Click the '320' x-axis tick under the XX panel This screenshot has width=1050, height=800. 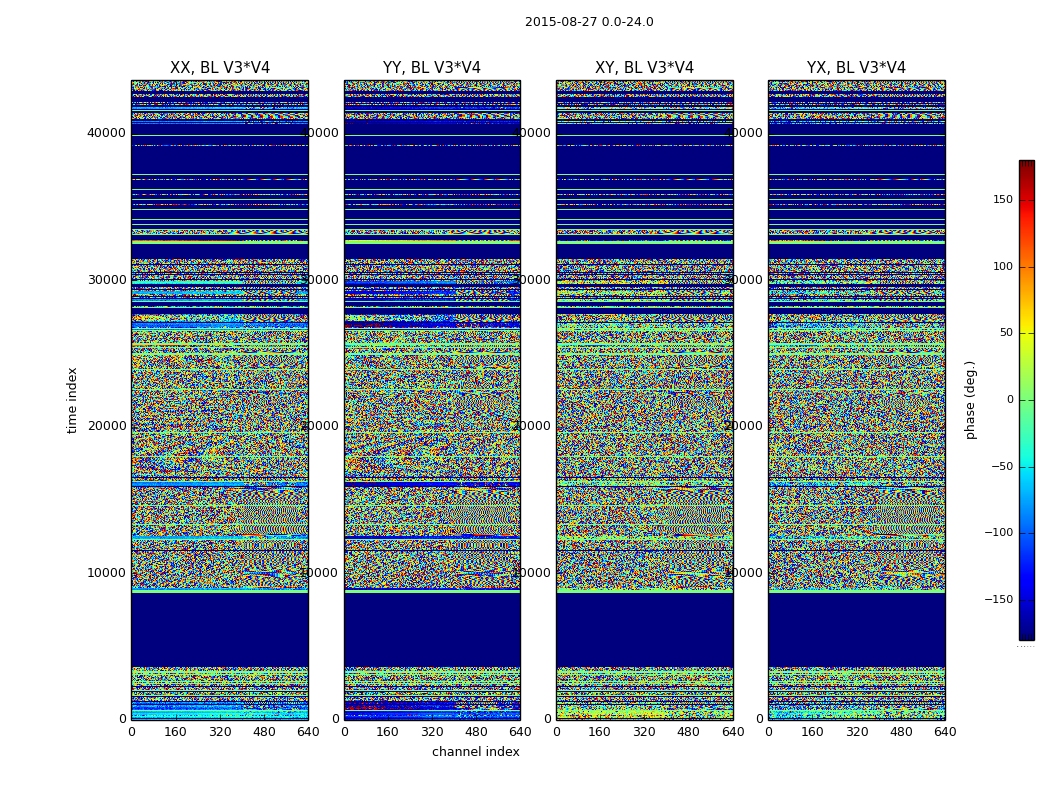pos(220,732)
